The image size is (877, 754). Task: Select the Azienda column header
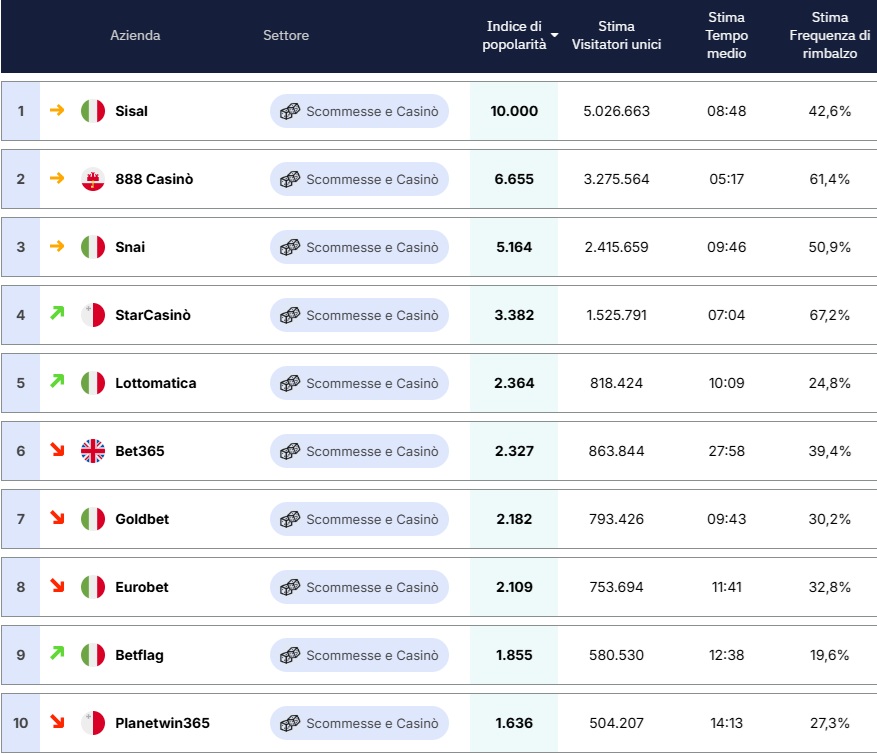(135, 35)
